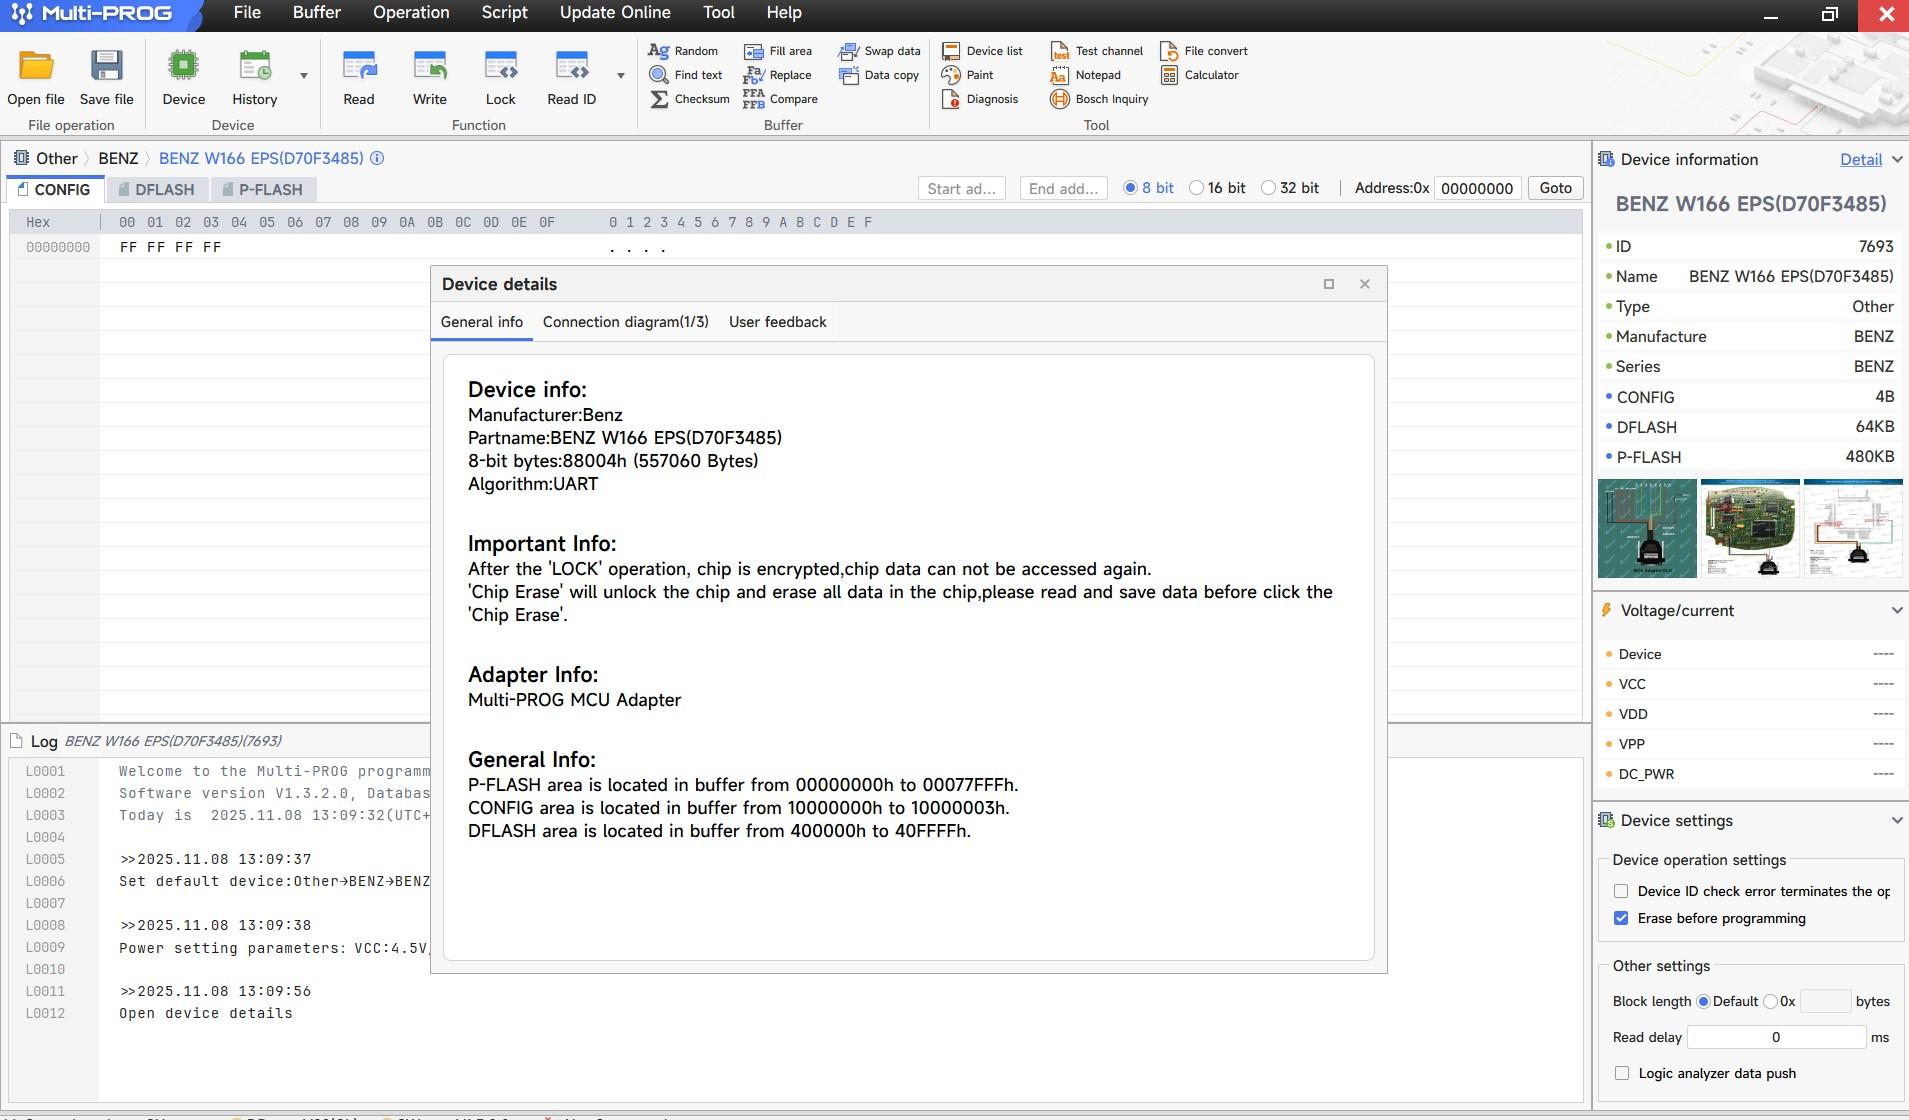Image resolution: width=1909 pixels, height=1120 pixels.
Task: Switch to Connection diagram tab
Action: [625, 322]
